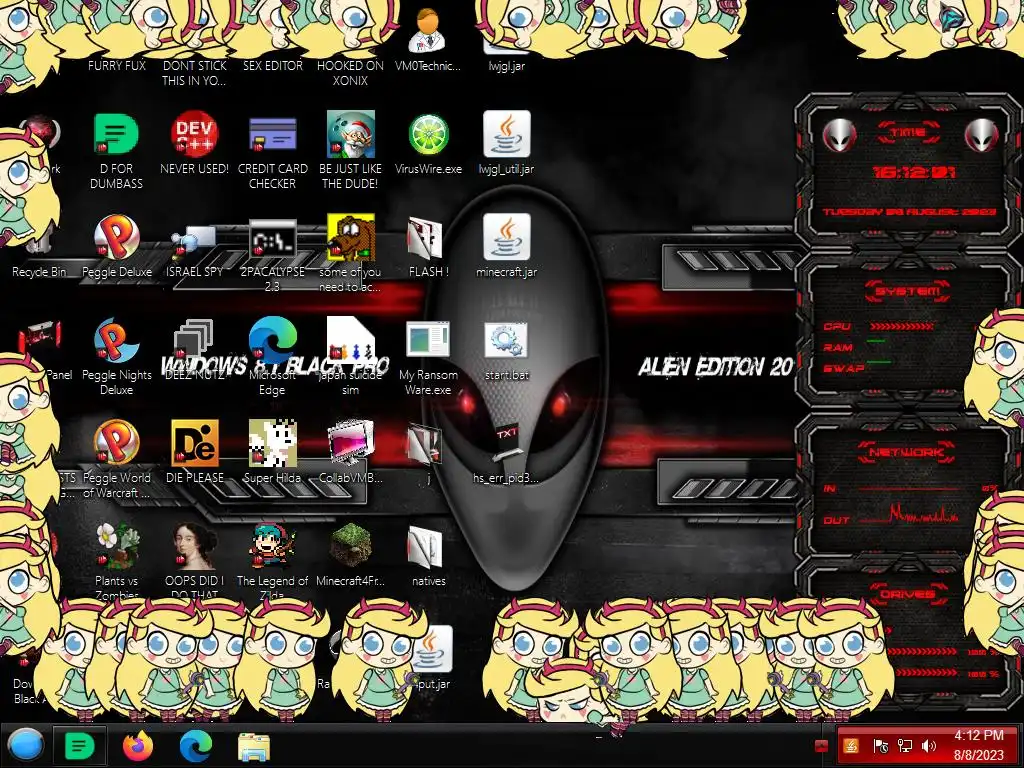Open the Start menu orb
The height and width of the screenshot is (768, 1024).
(x=25, y=745)
